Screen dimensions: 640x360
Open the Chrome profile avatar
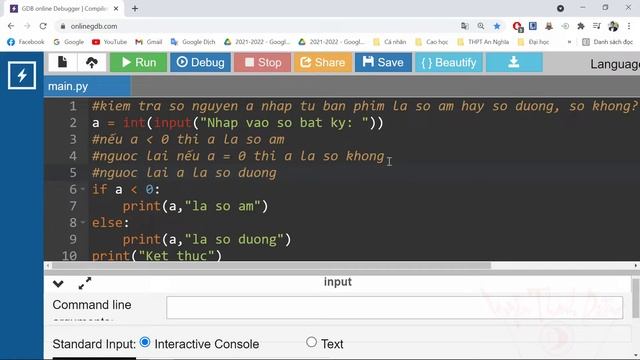(613, 26)
